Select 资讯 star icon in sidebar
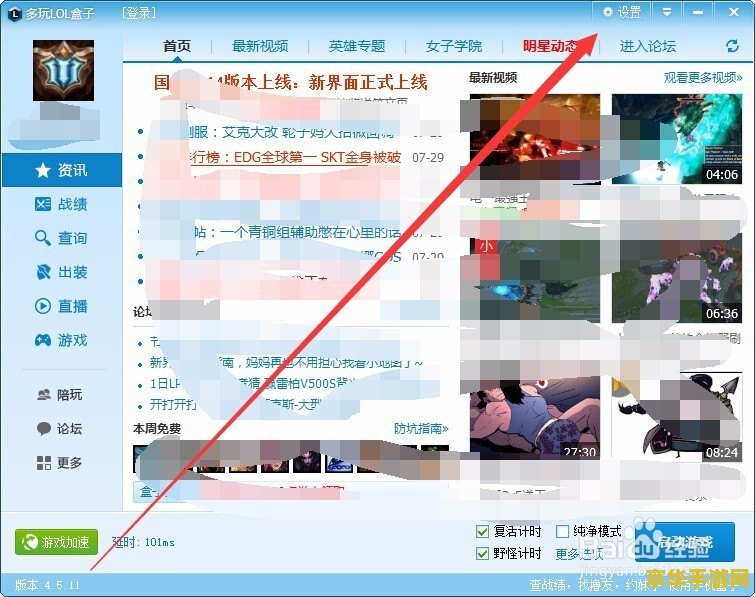The width and height of the screenshot is (755, 597). point(61,170)
